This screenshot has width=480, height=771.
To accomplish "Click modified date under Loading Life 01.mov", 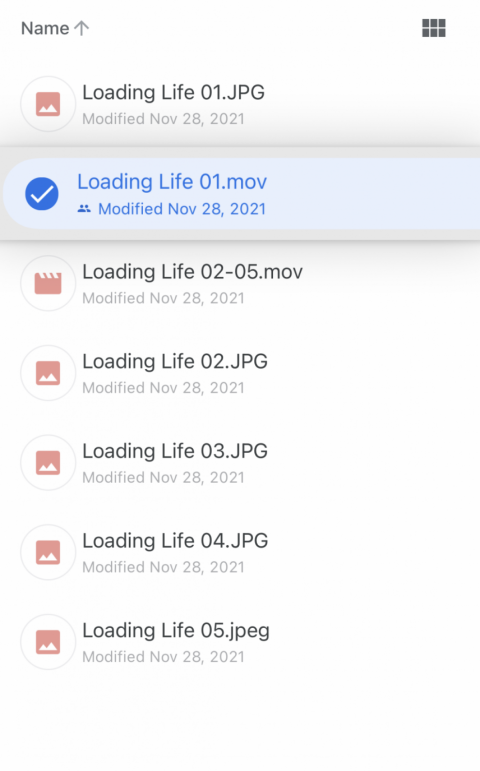I will pos(182,209).
